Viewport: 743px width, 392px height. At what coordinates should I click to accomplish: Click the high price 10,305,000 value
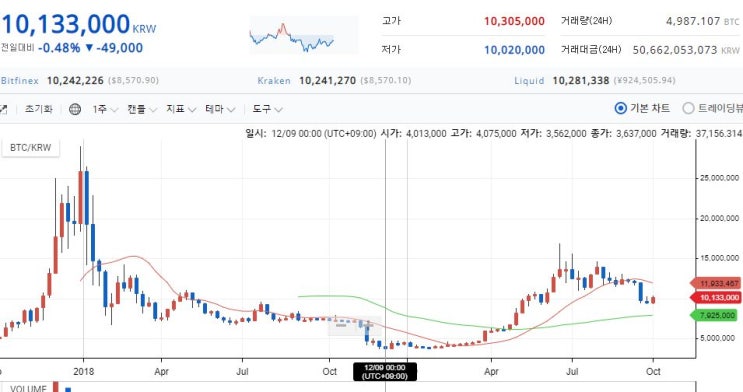514,21
